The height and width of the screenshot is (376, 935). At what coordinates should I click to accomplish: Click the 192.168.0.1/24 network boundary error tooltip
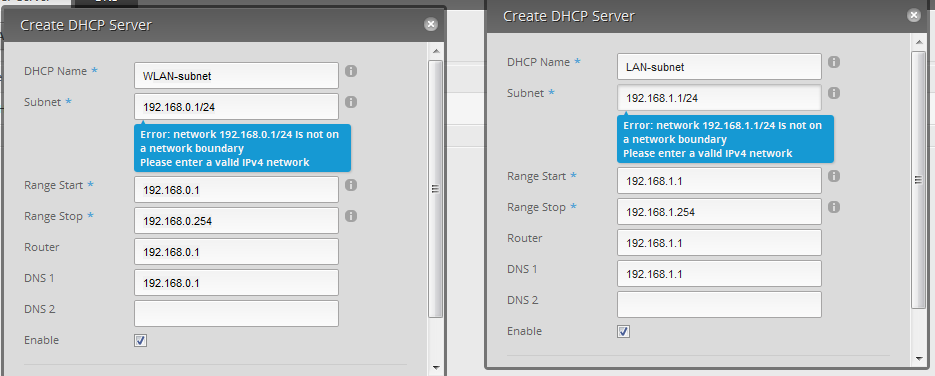243,148
